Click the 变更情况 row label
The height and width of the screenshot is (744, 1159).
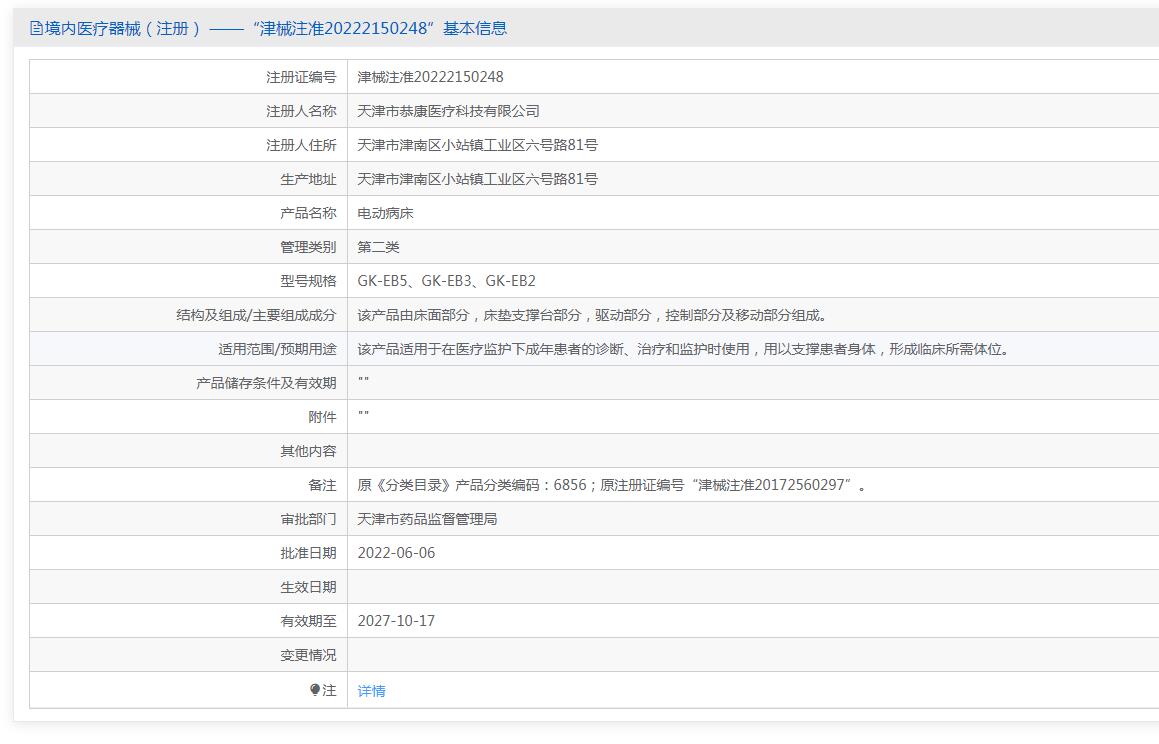[x=308, y=655]
